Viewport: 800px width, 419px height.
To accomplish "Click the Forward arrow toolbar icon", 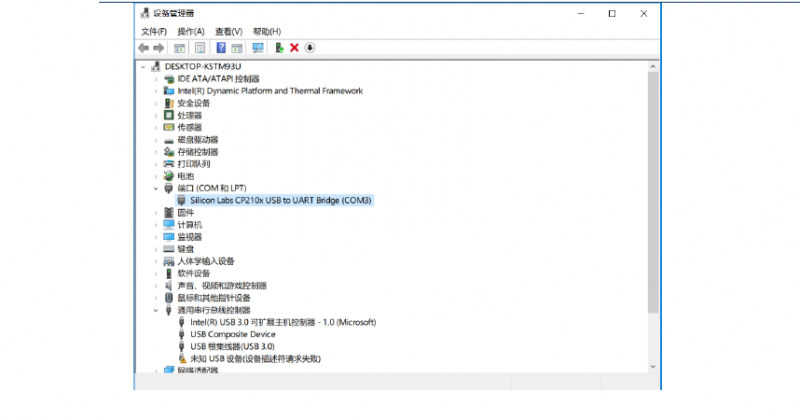I will point(159,47).
